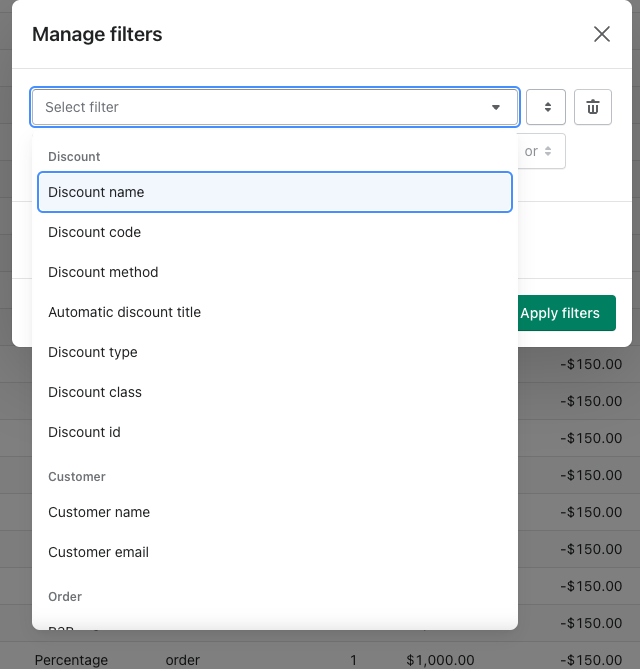This screenshot has width=640, height=669.
Task: Choose Customer name filter option
Action: tap(275, 512)
